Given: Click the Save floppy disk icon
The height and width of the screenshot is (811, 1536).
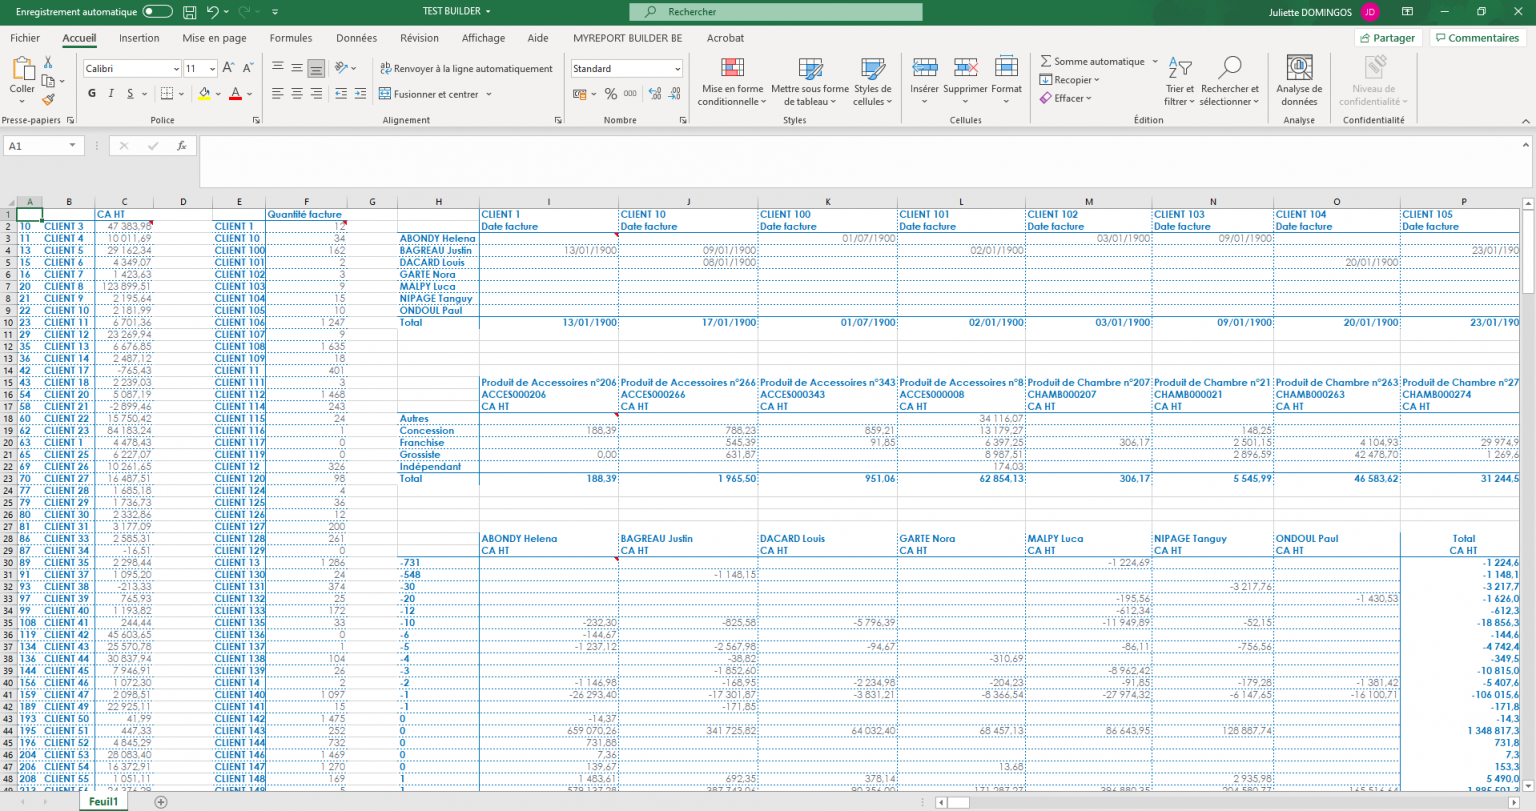Looking at the screenshot, I should [x=190, y=12].
